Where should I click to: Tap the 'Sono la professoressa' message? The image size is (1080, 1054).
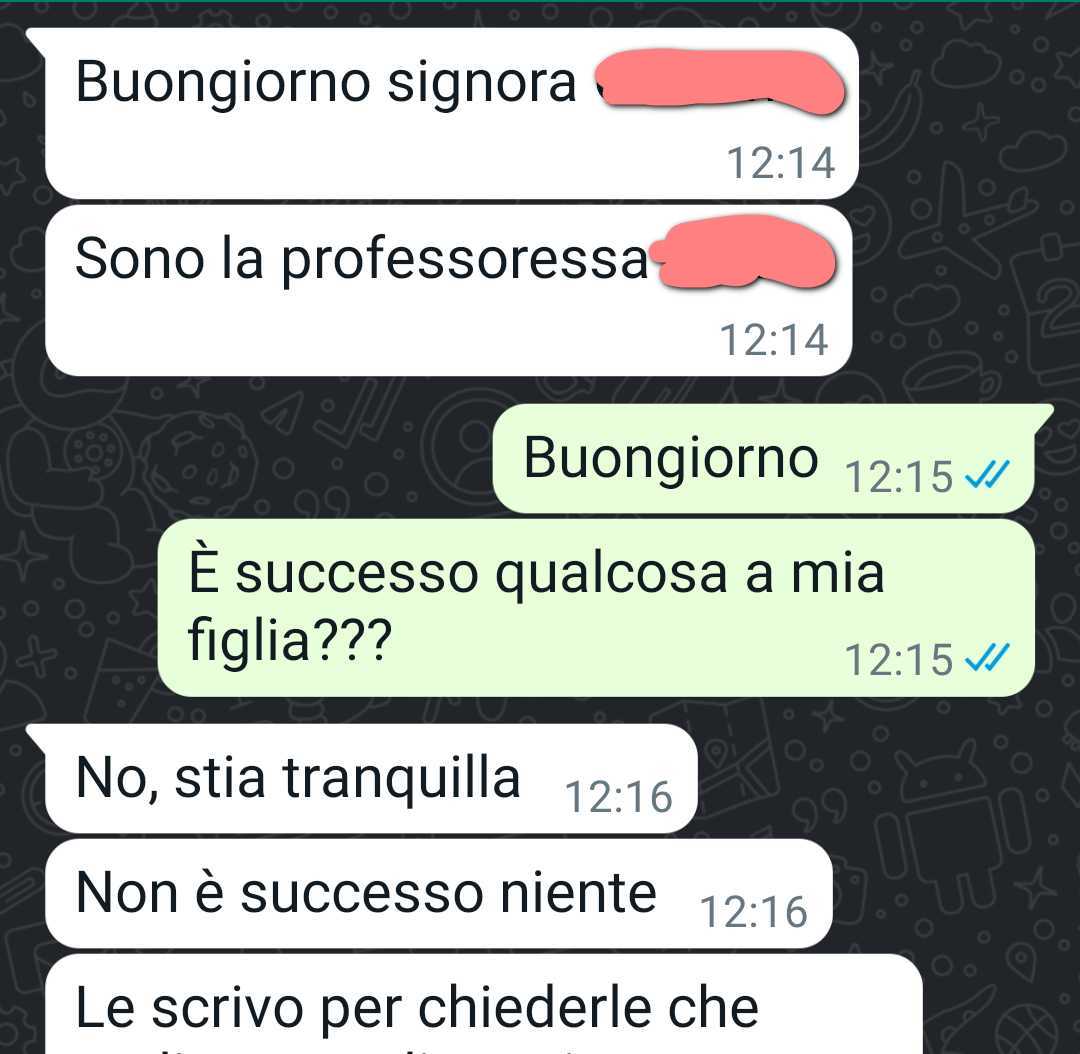tap(448, 290)
